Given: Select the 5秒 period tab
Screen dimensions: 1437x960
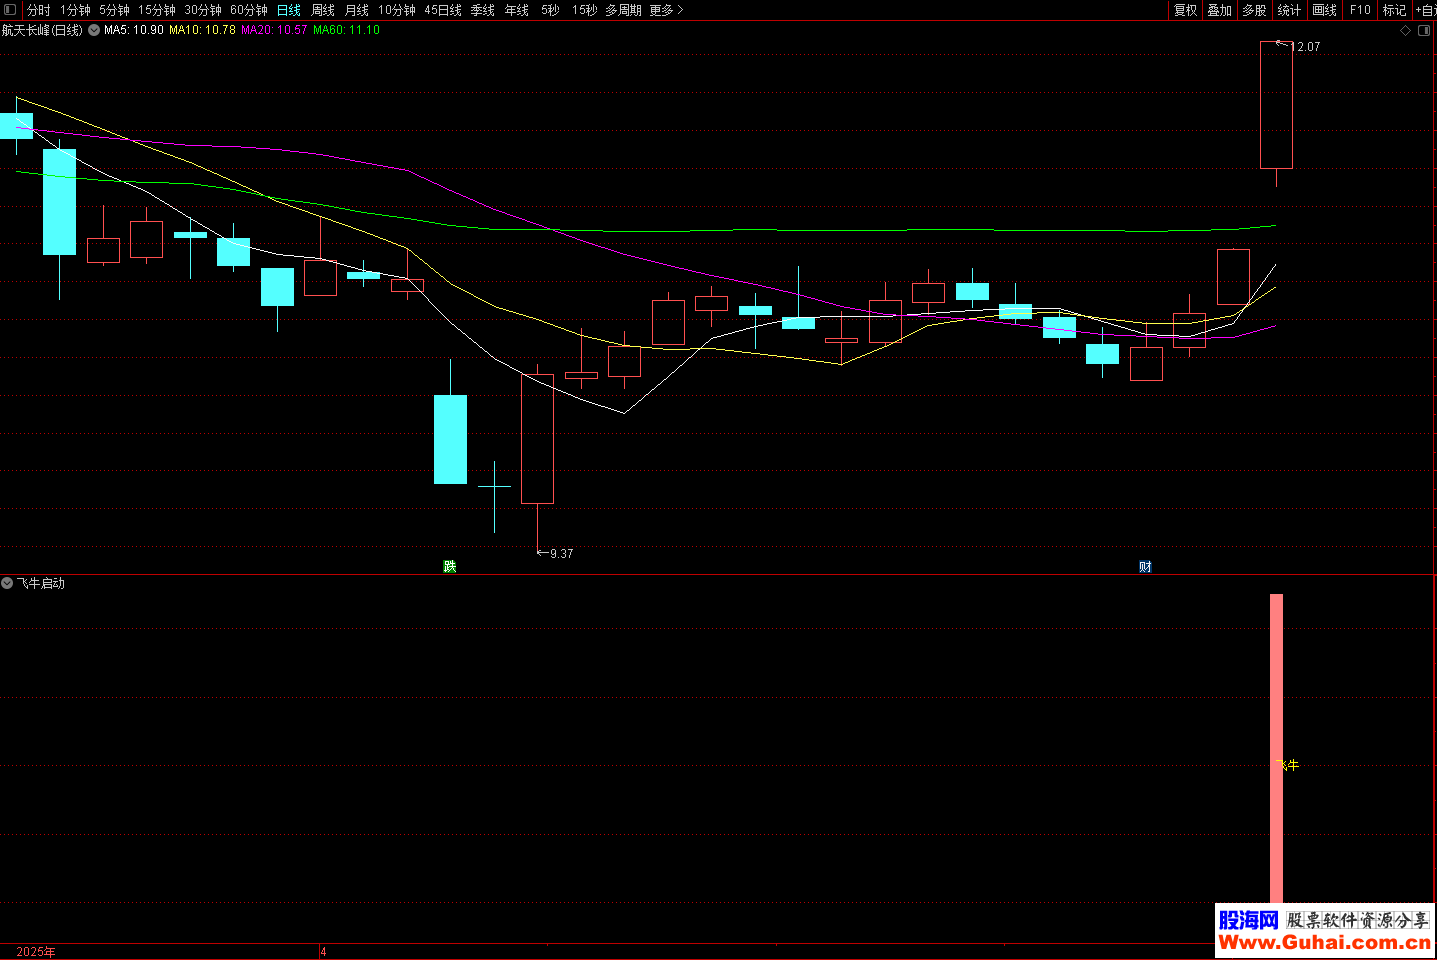Looking at the screenshot, I should 550,10.
